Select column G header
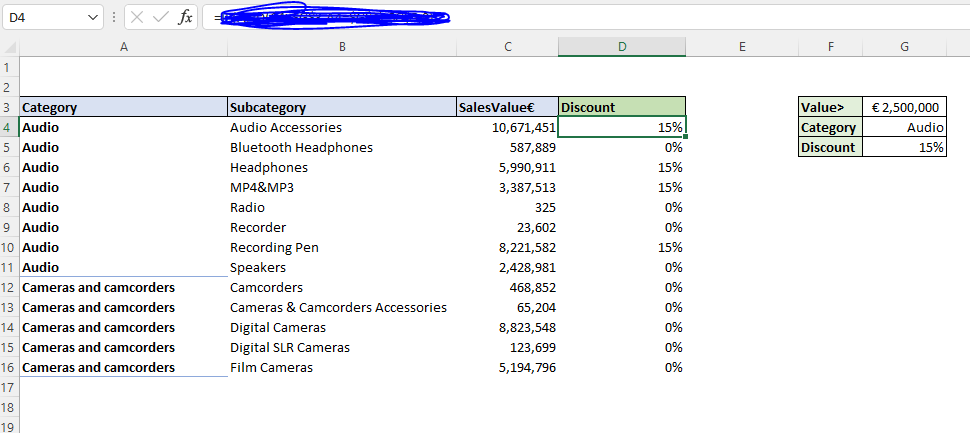The height and width of the screenshot is (433, 970). coord(904,47)
